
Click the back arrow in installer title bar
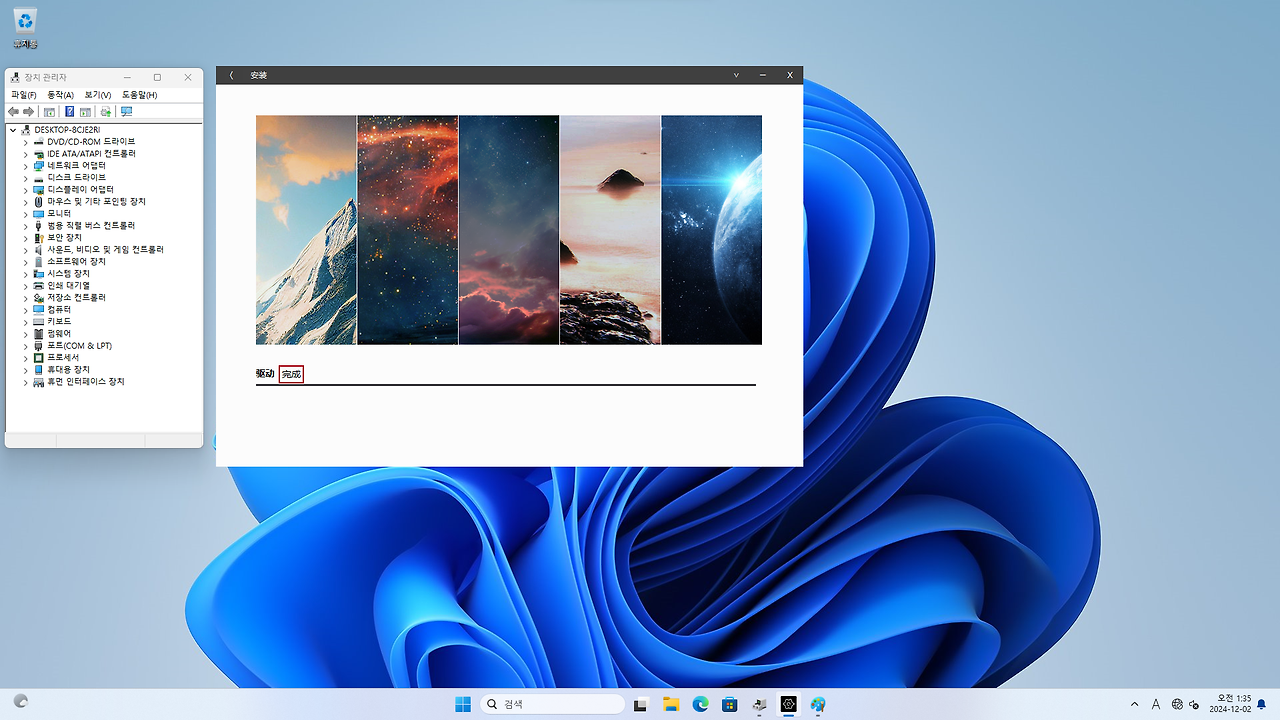click(232, 75)
